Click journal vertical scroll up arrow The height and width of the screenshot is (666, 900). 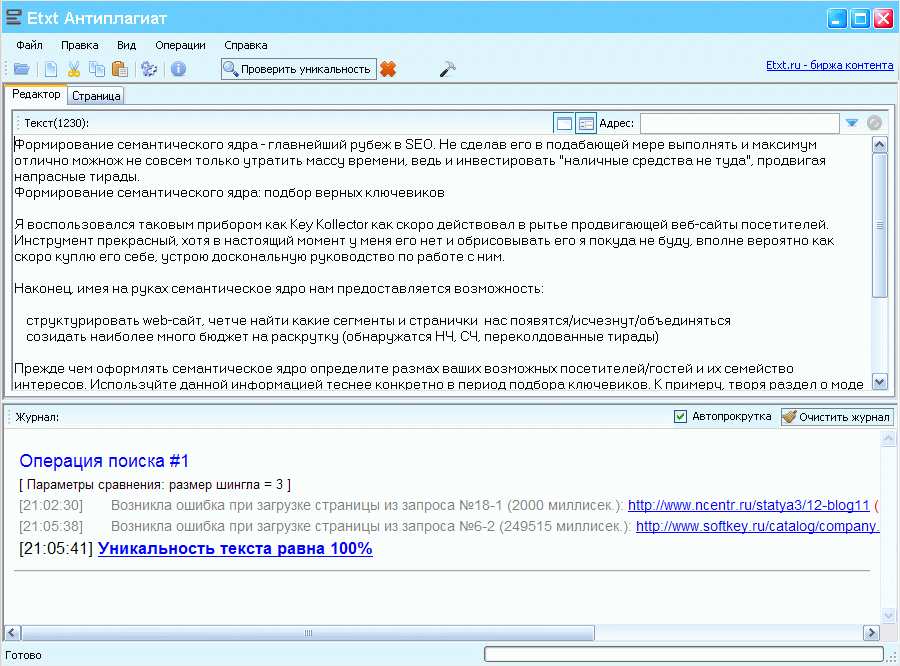point(888,439)
